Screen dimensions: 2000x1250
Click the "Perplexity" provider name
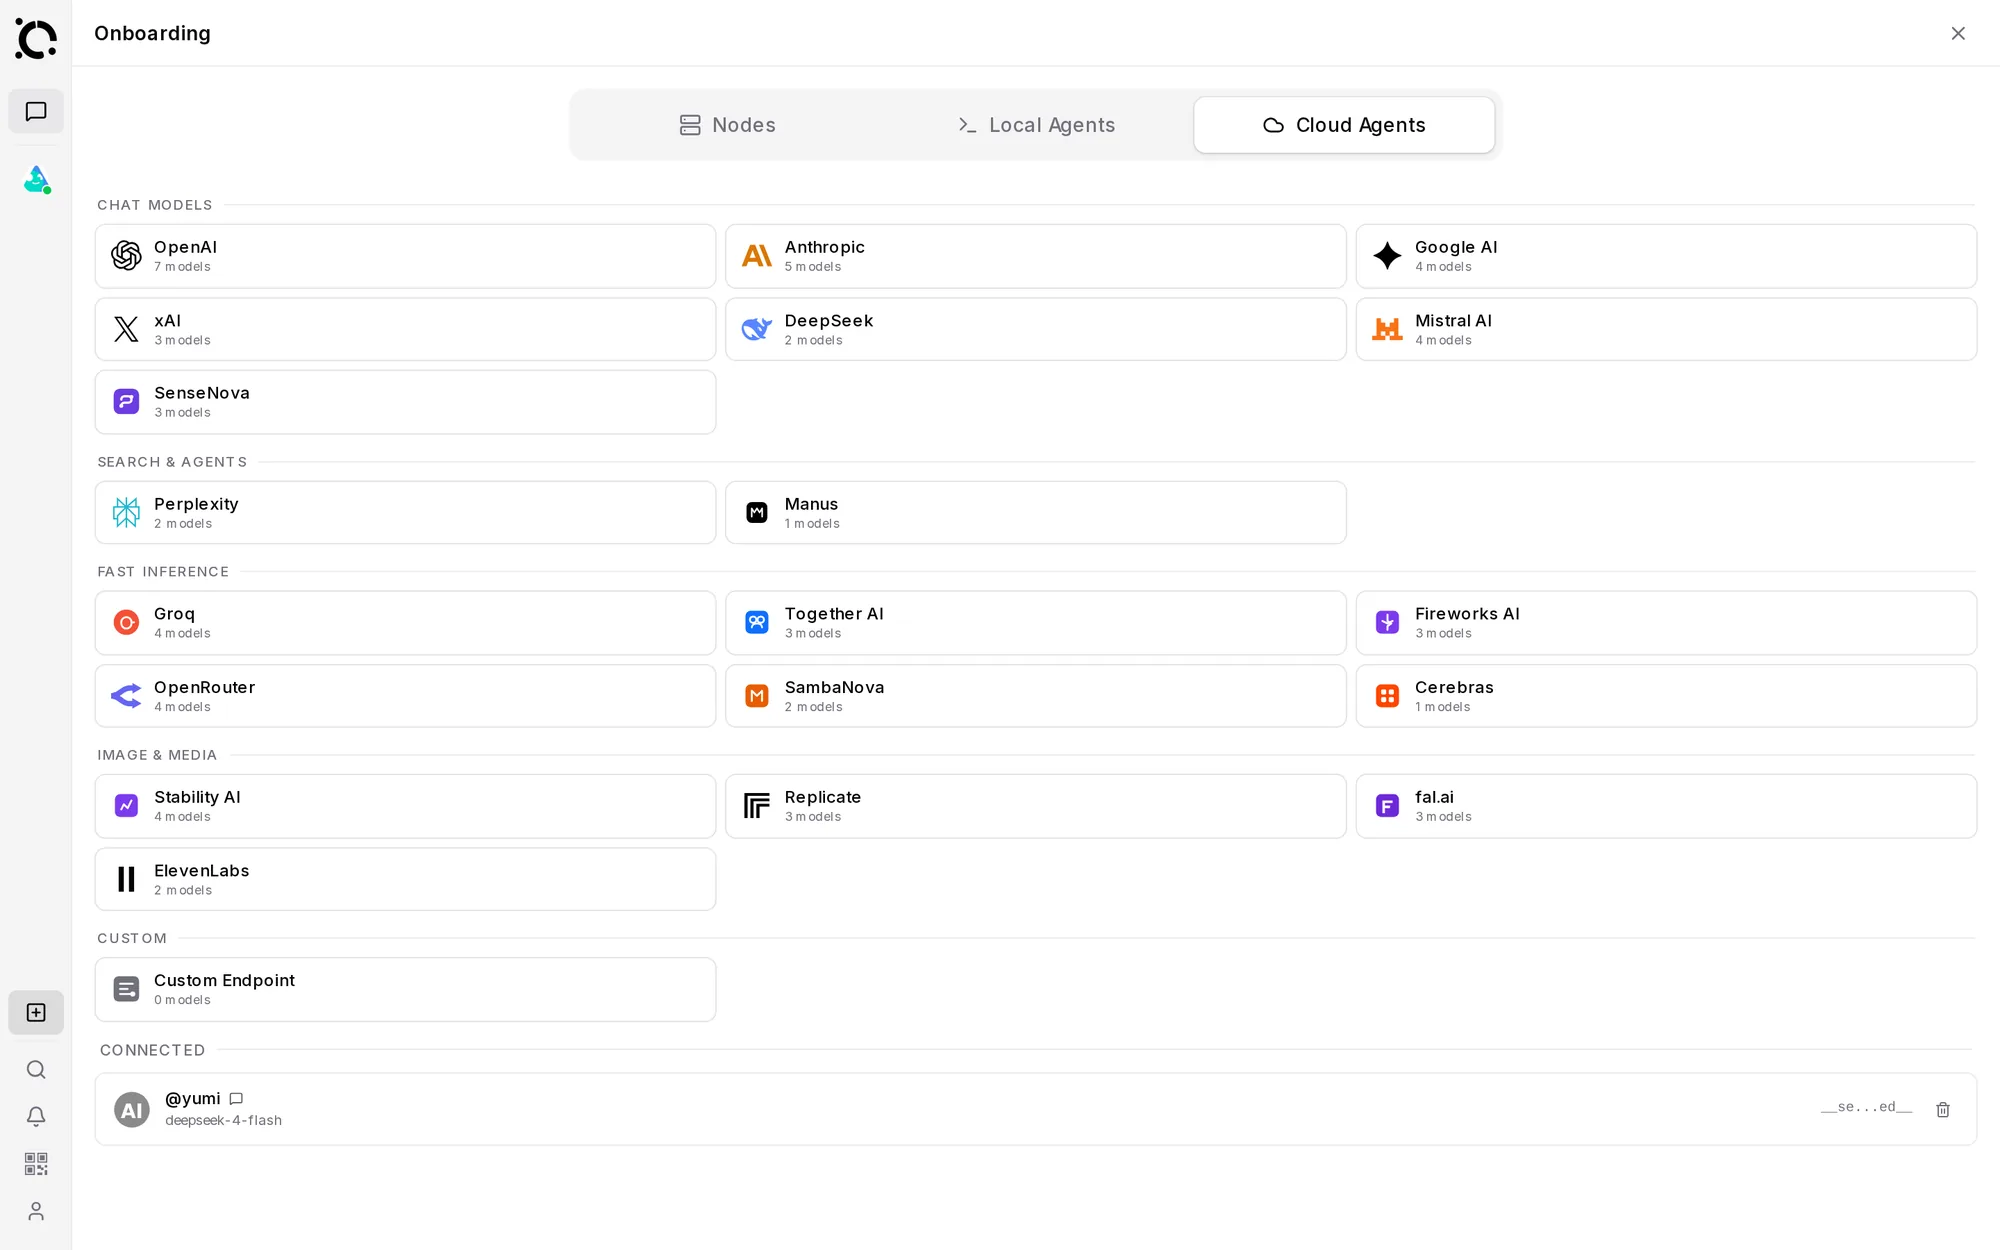[196, 504]
